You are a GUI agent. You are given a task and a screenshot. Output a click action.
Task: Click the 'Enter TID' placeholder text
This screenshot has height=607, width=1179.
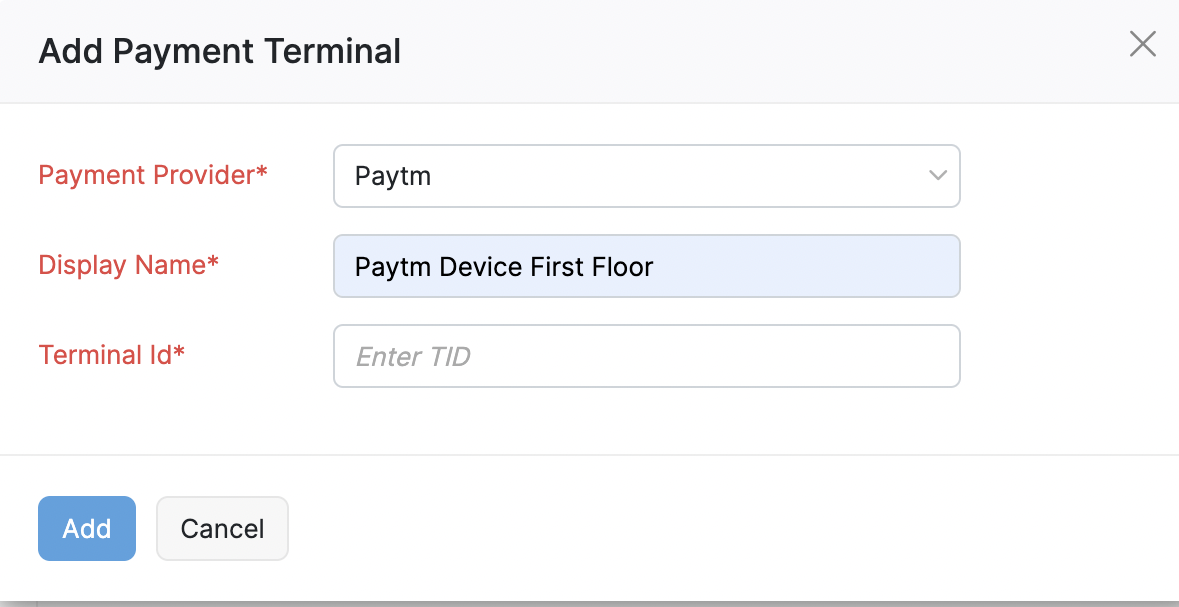[x=413, y=356]
